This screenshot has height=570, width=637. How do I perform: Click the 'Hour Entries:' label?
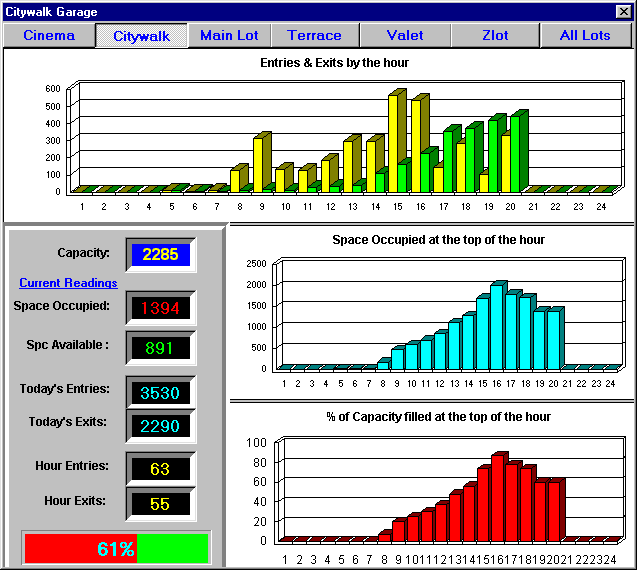72,466
